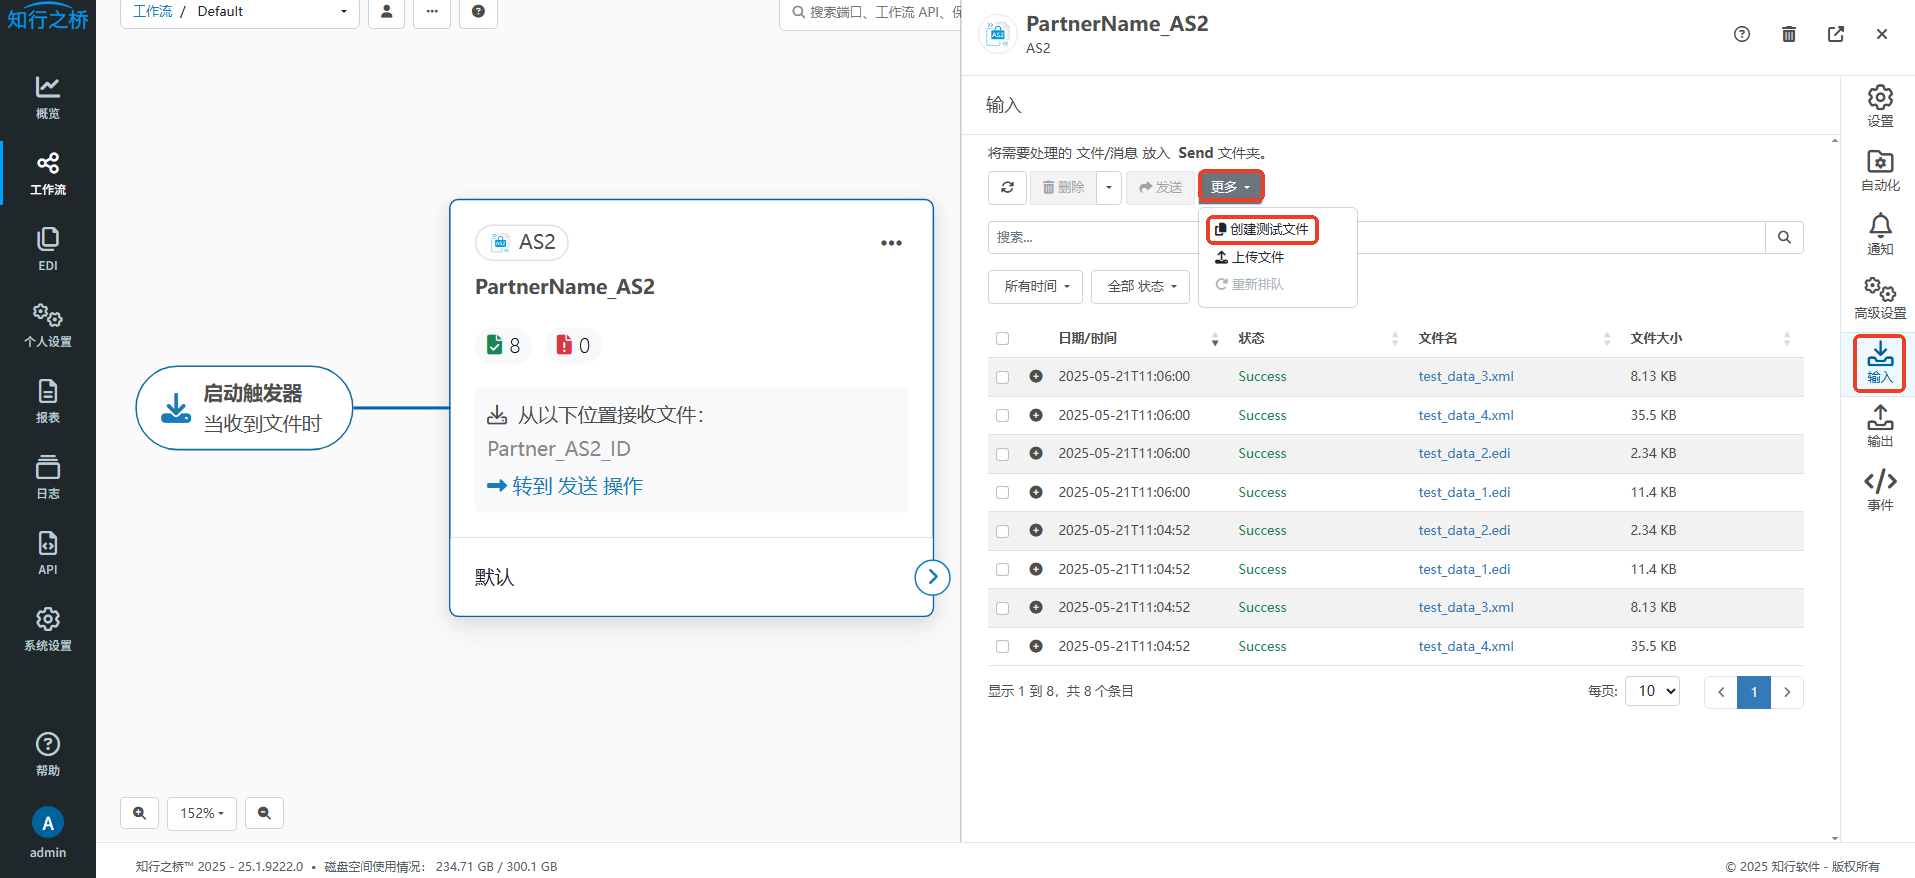Open the 事件 events code icon
This screenshot has width=1915, height=878.
(x=1879, y=490)
